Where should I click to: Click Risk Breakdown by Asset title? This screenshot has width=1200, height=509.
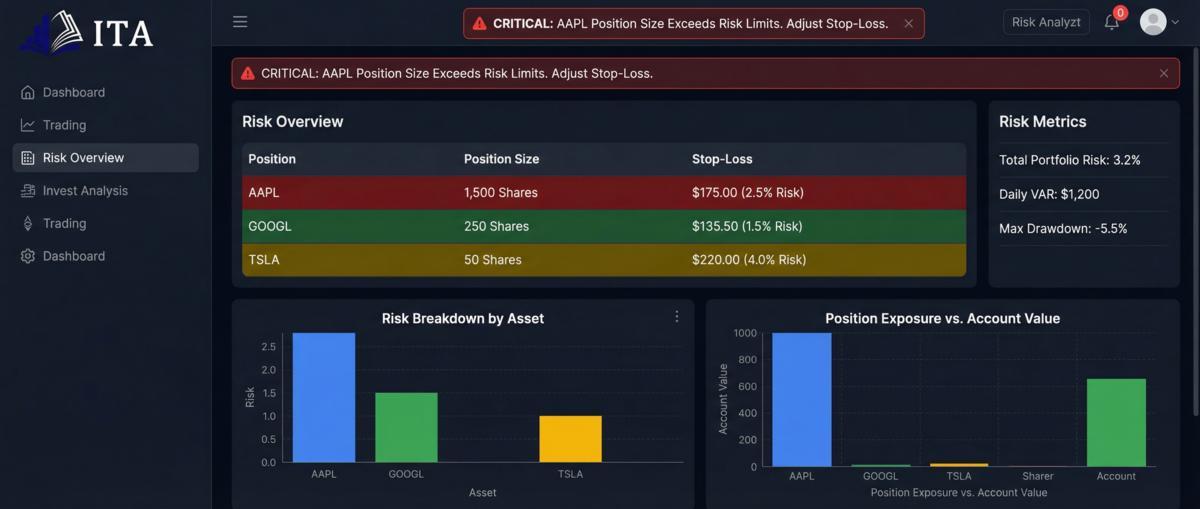point(463,318)
